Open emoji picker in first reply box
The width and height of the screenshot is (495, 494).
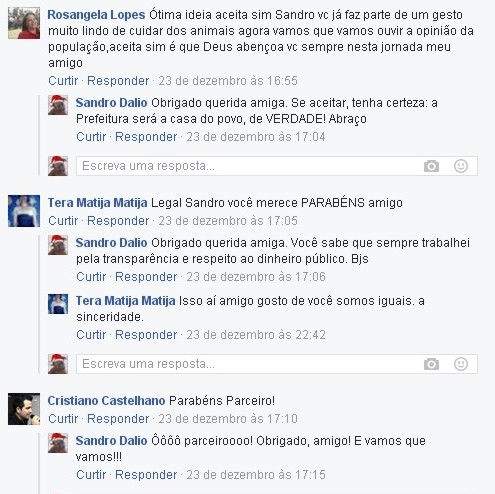coord(461,166)
